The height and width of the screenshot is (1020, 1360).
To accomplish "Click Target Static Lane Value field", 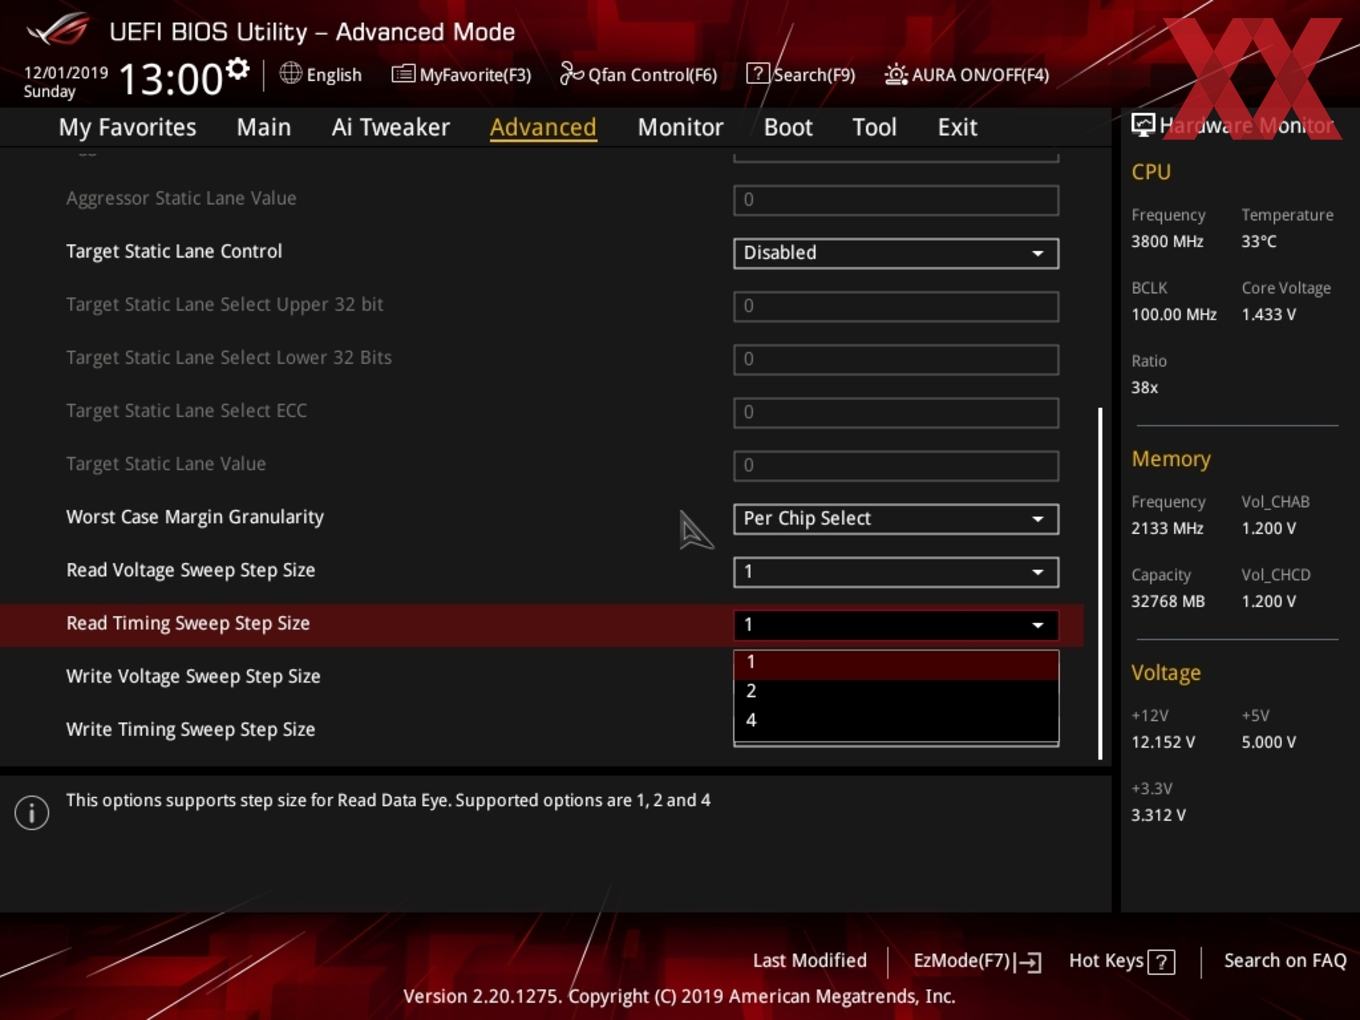I will 896,465.
